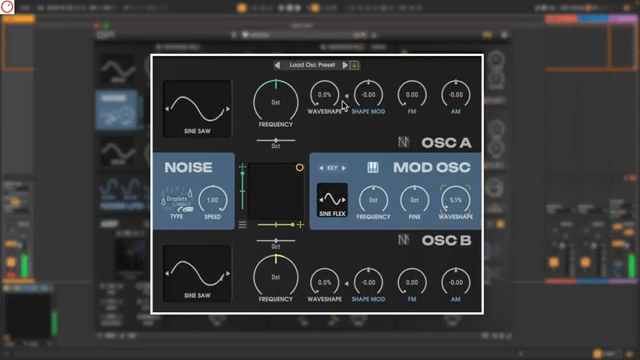Click arrow between OSC A Waveshape and Shape Mod
This screenshot has width=640, height=360.
[346, 96]
